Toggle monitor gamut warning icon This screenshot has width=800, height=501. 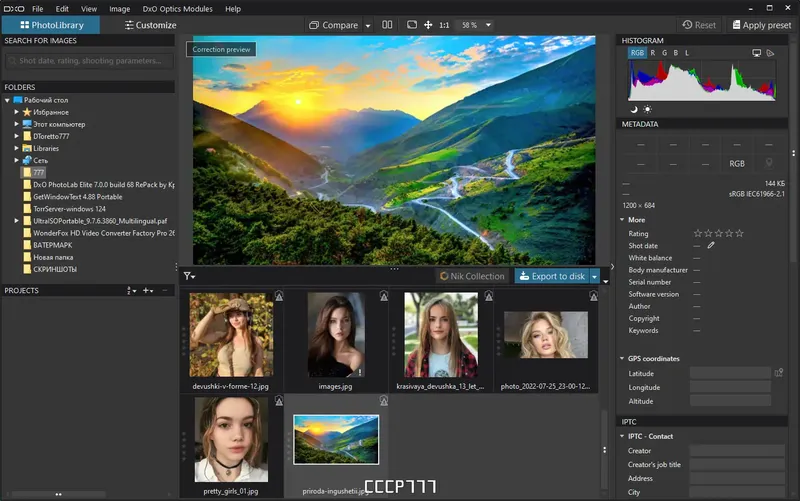click(x=757, y=53)
